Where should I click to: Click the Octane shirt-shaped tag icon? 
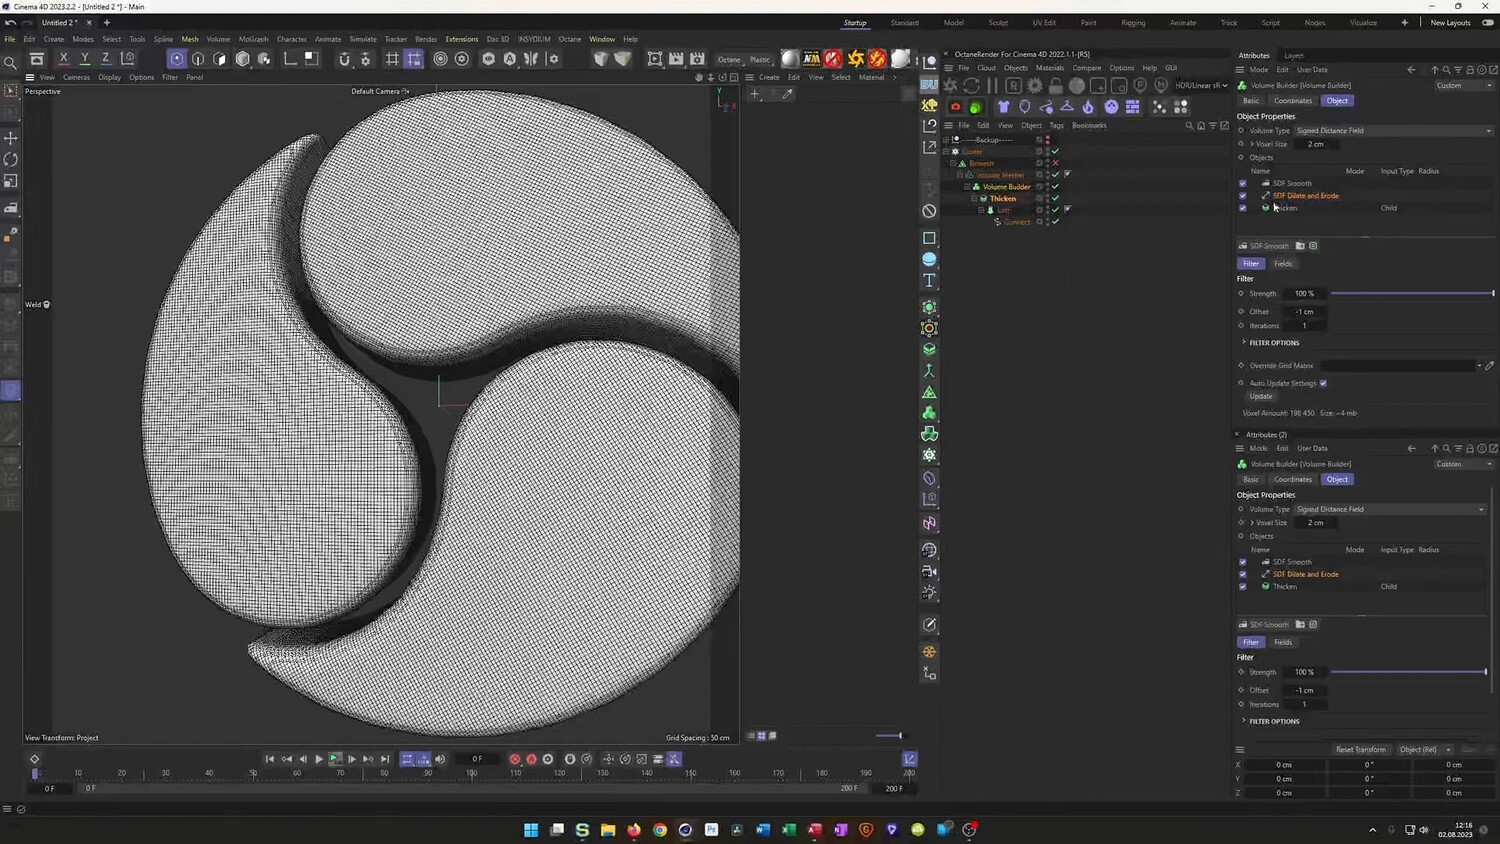point(1004,107)
